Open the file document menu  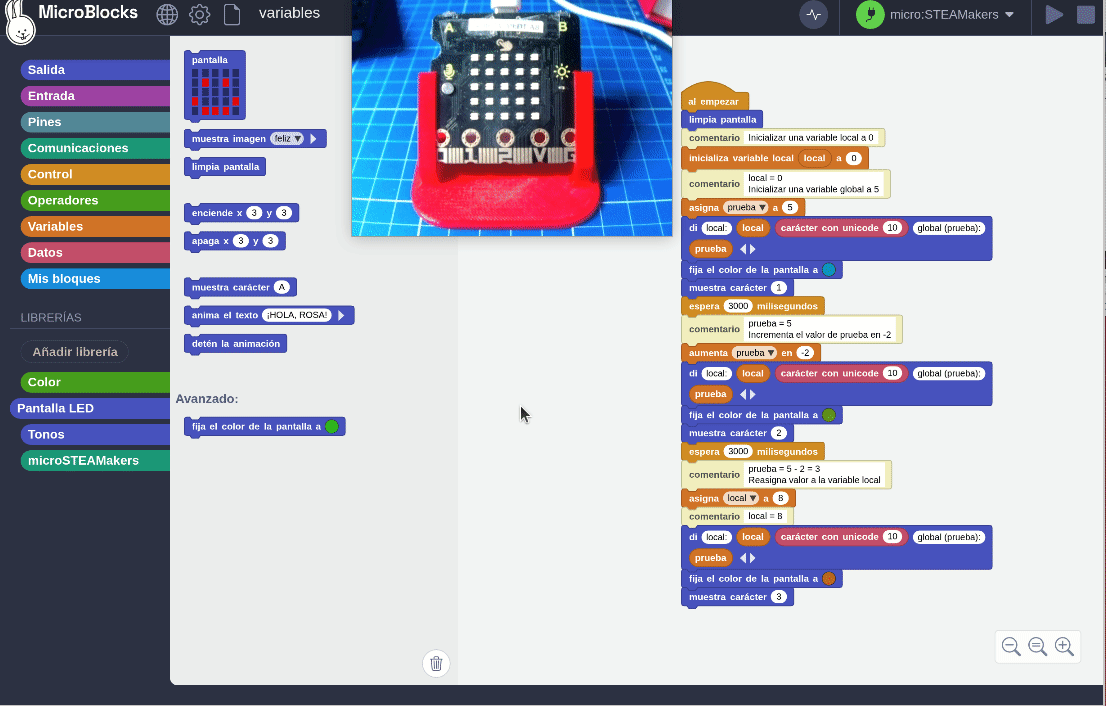(x=232, y=14)
